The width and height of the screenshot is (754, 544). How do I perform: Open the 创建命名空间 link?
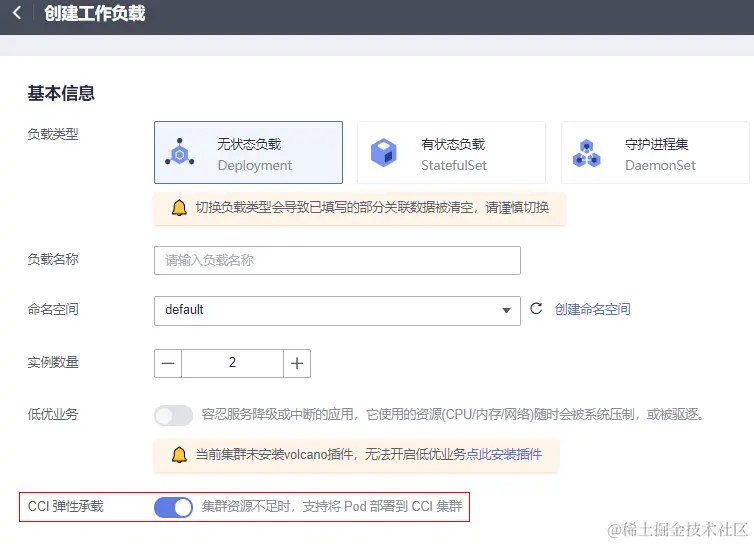pos(592,309)
